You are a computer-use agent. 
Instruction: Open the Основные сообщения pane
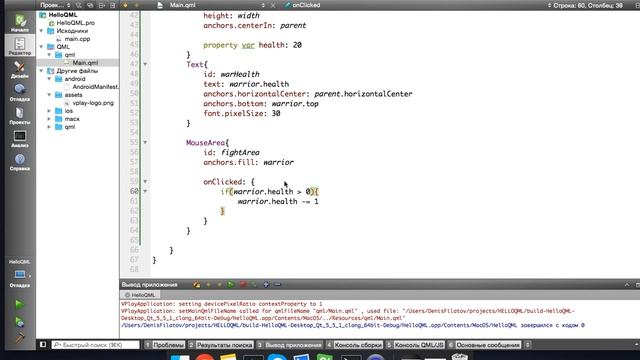[484, 345]
